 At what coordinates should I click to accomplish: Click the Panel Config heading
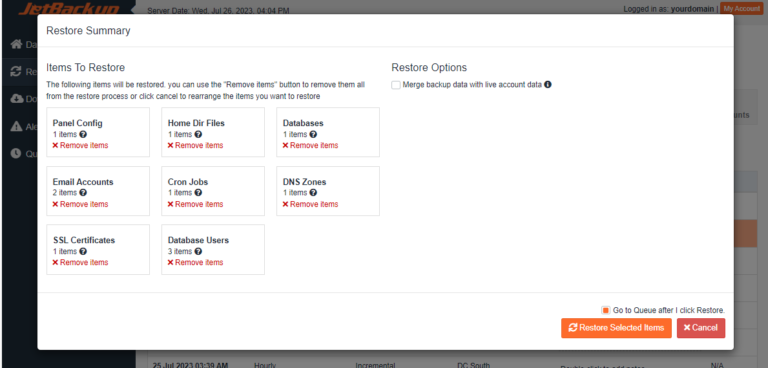77,123
